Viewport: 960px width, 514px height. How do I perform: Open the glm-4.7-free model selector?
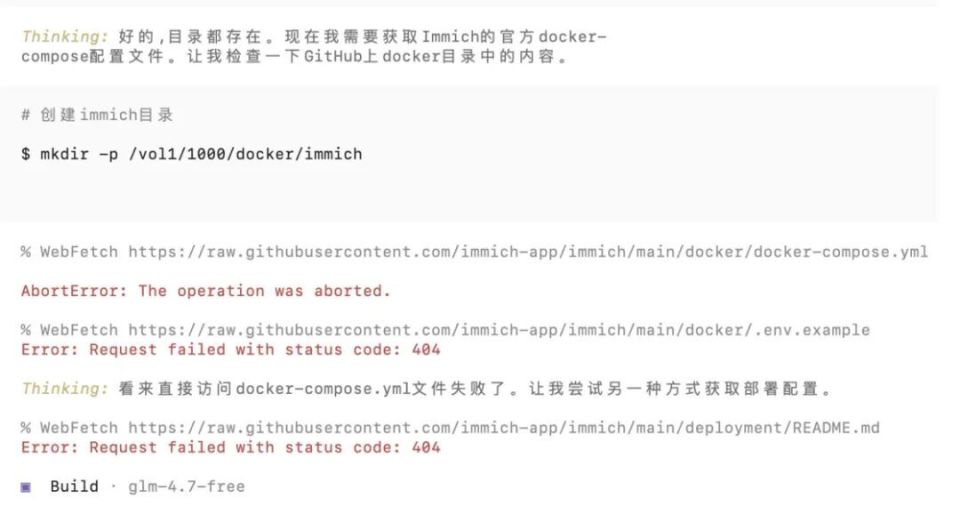point(186,487)
